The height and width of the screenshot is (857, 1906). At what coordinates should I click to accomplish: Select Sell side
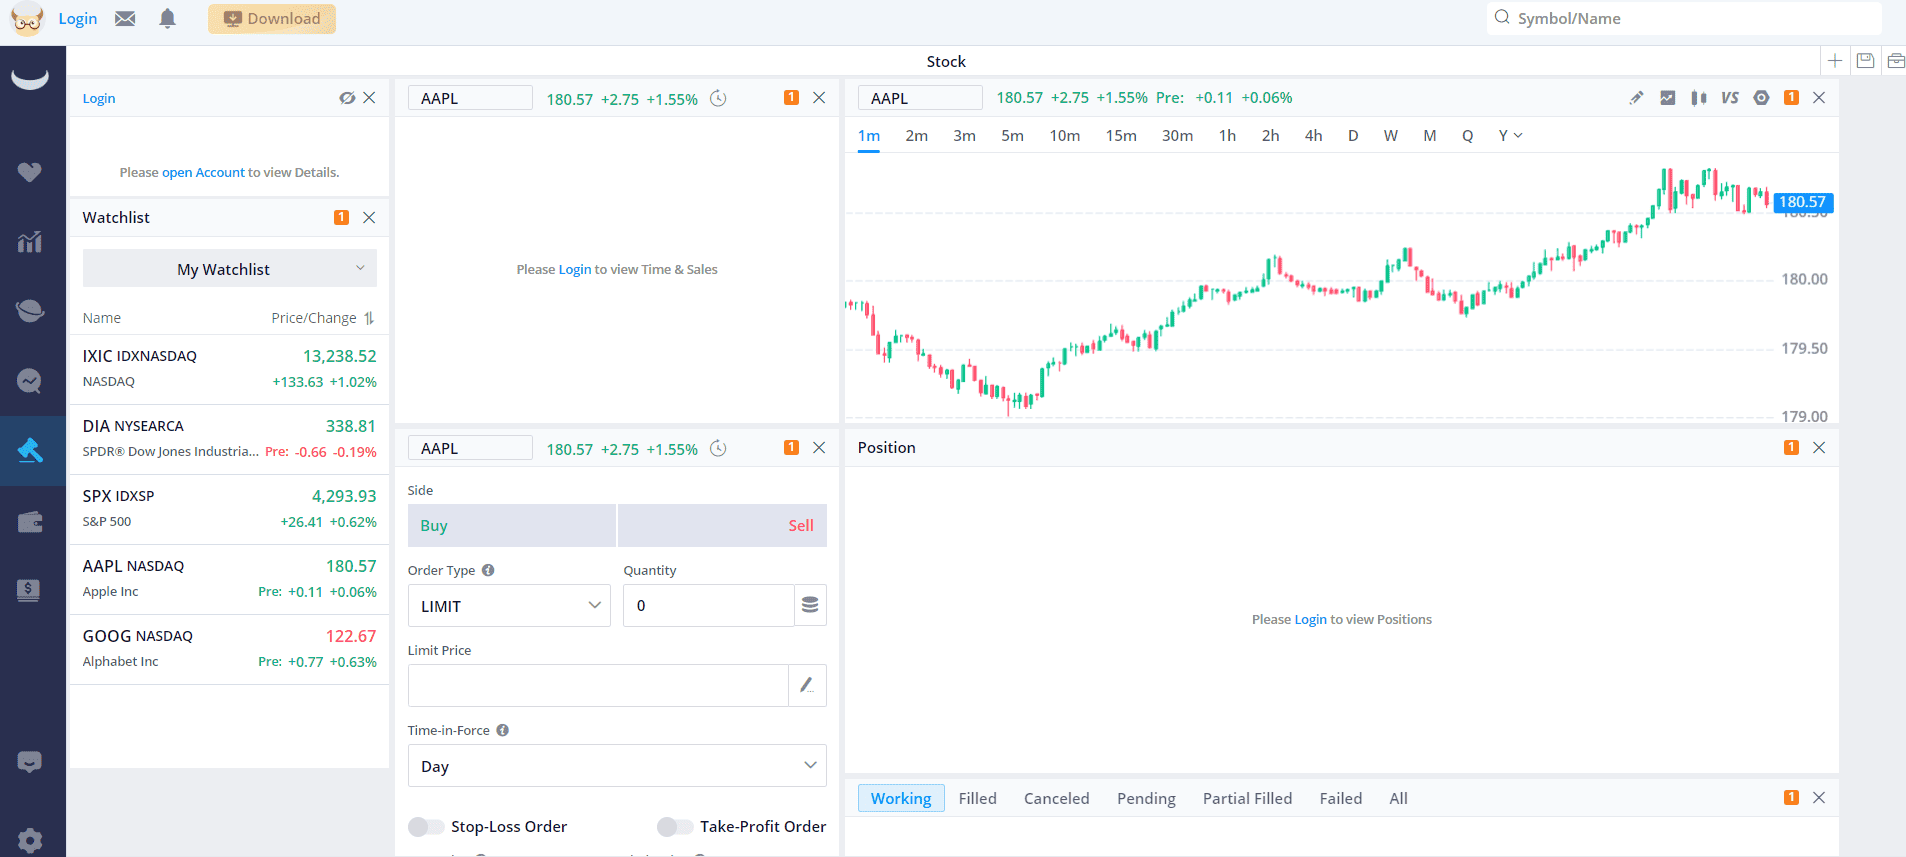(722, 526)
